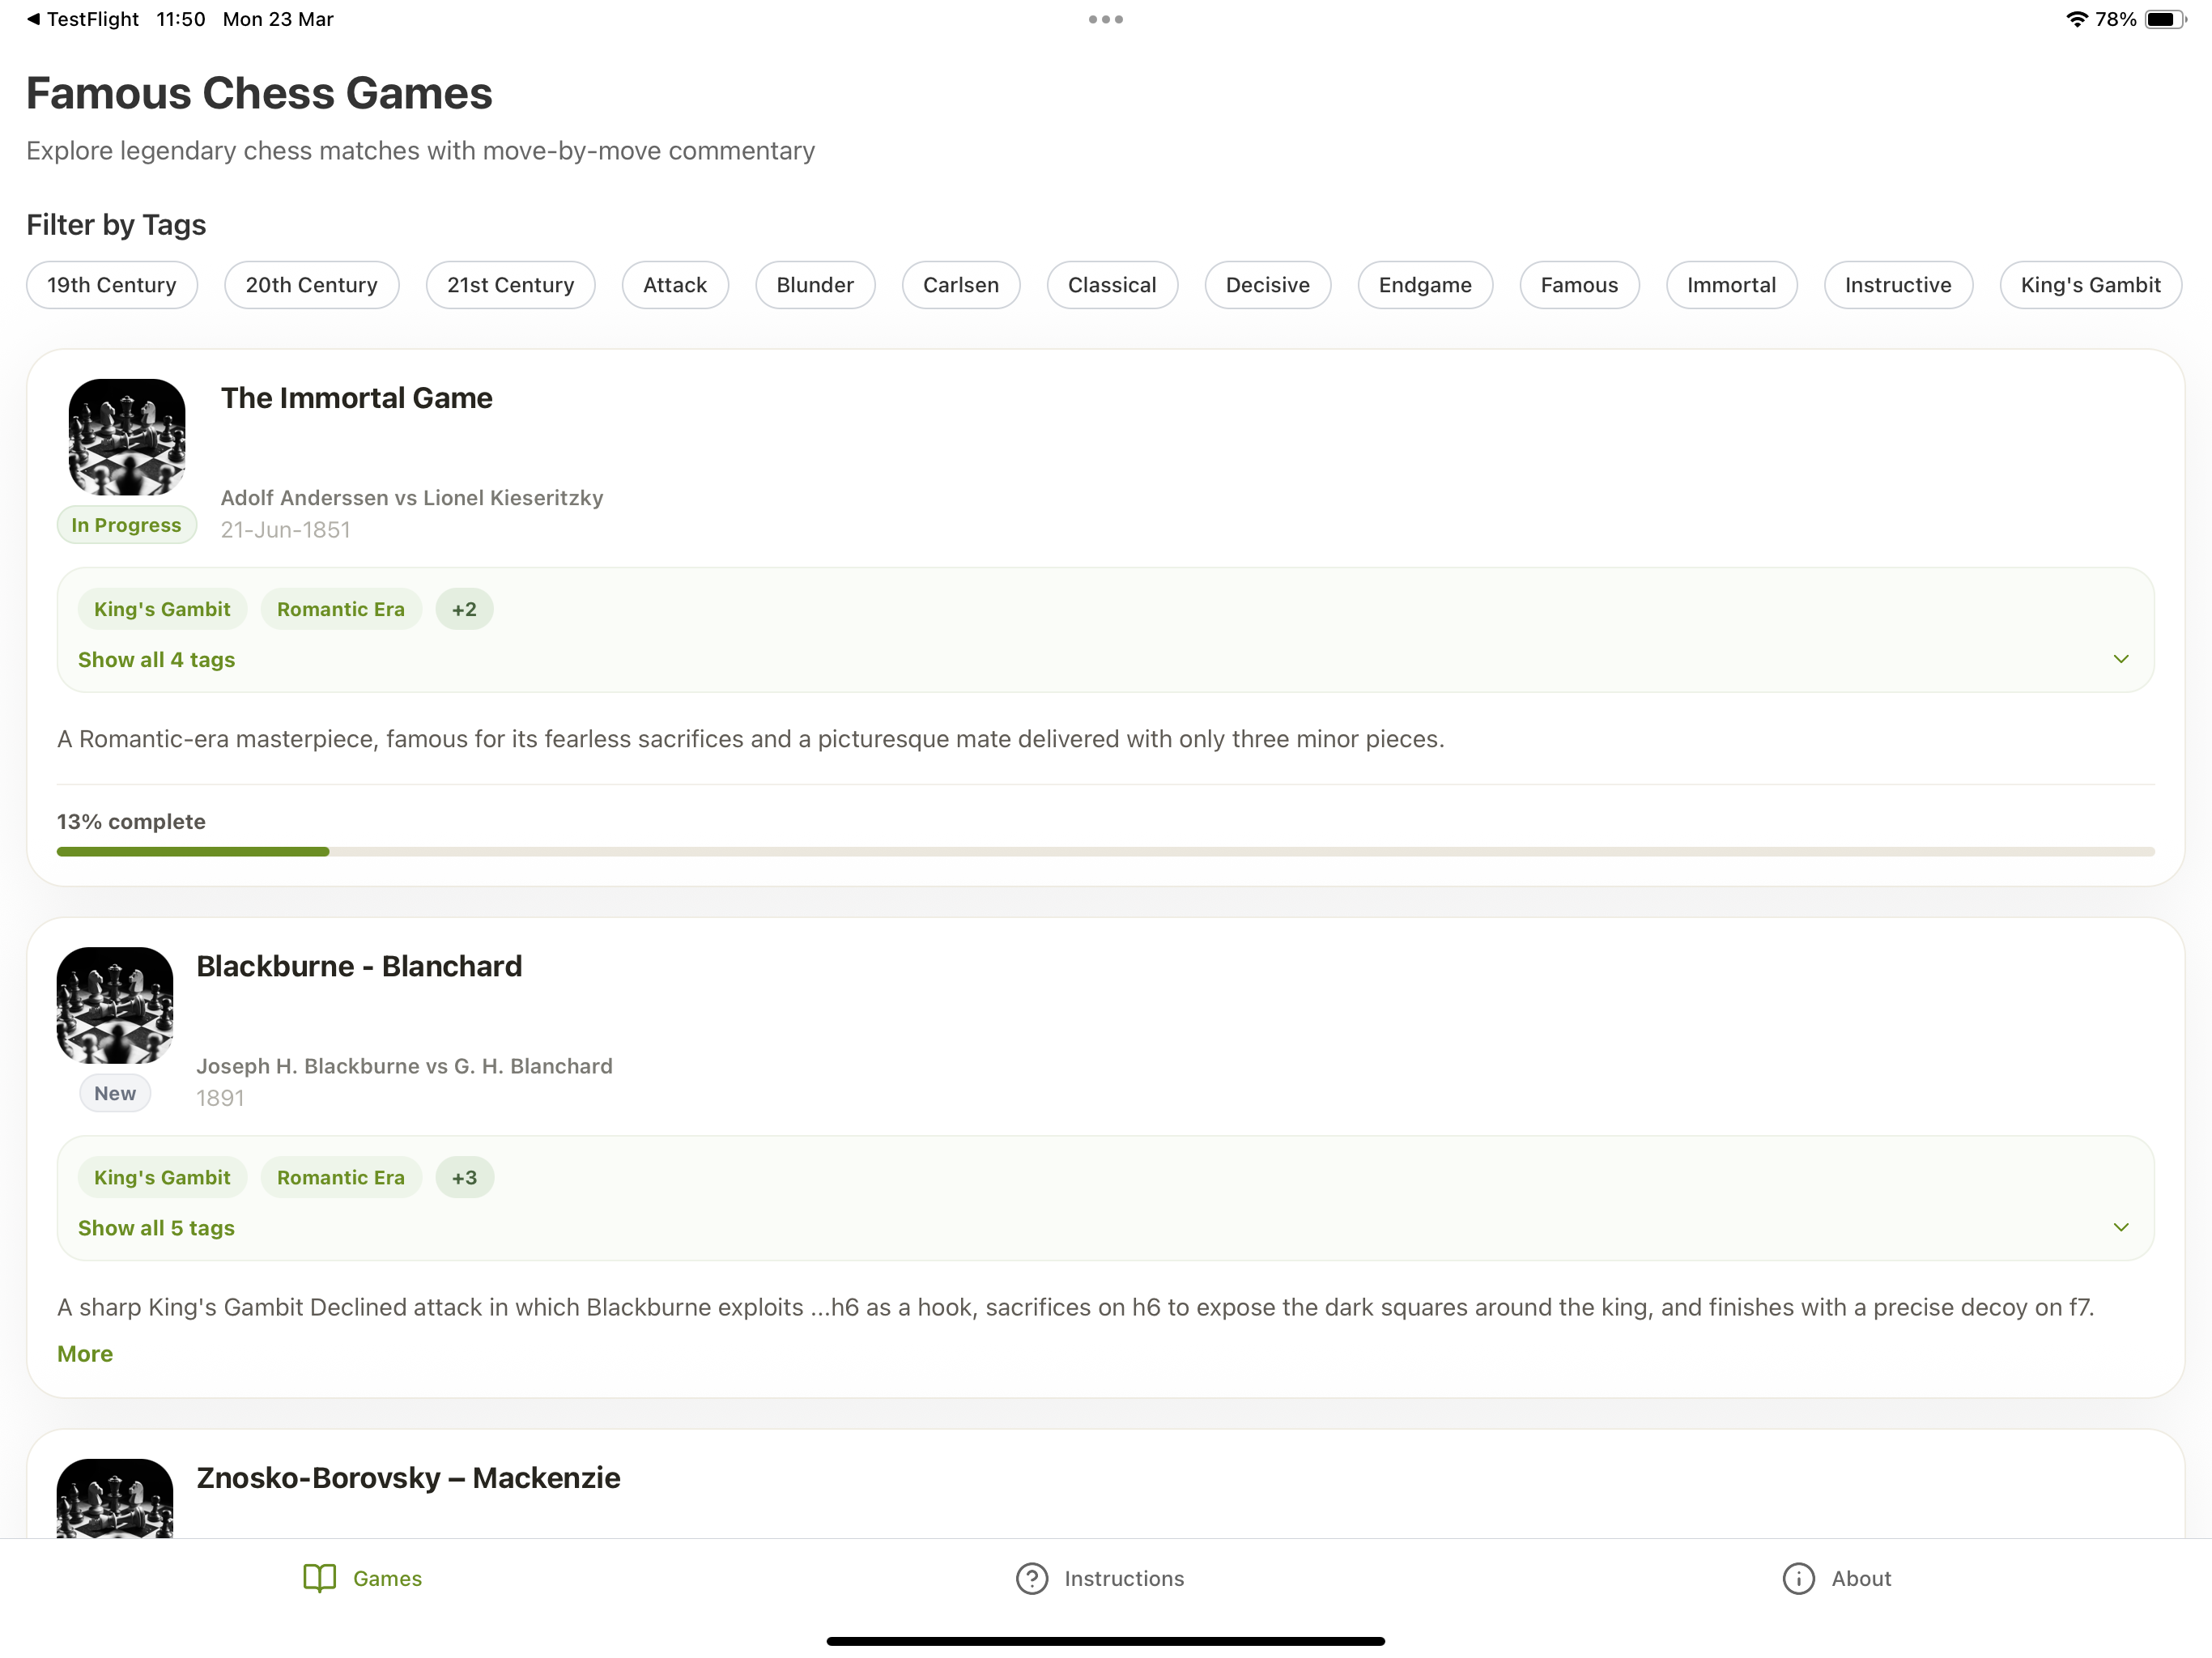2212x1658 pixels.
Task: Select the Famous tag filter
Action: 1579,285
